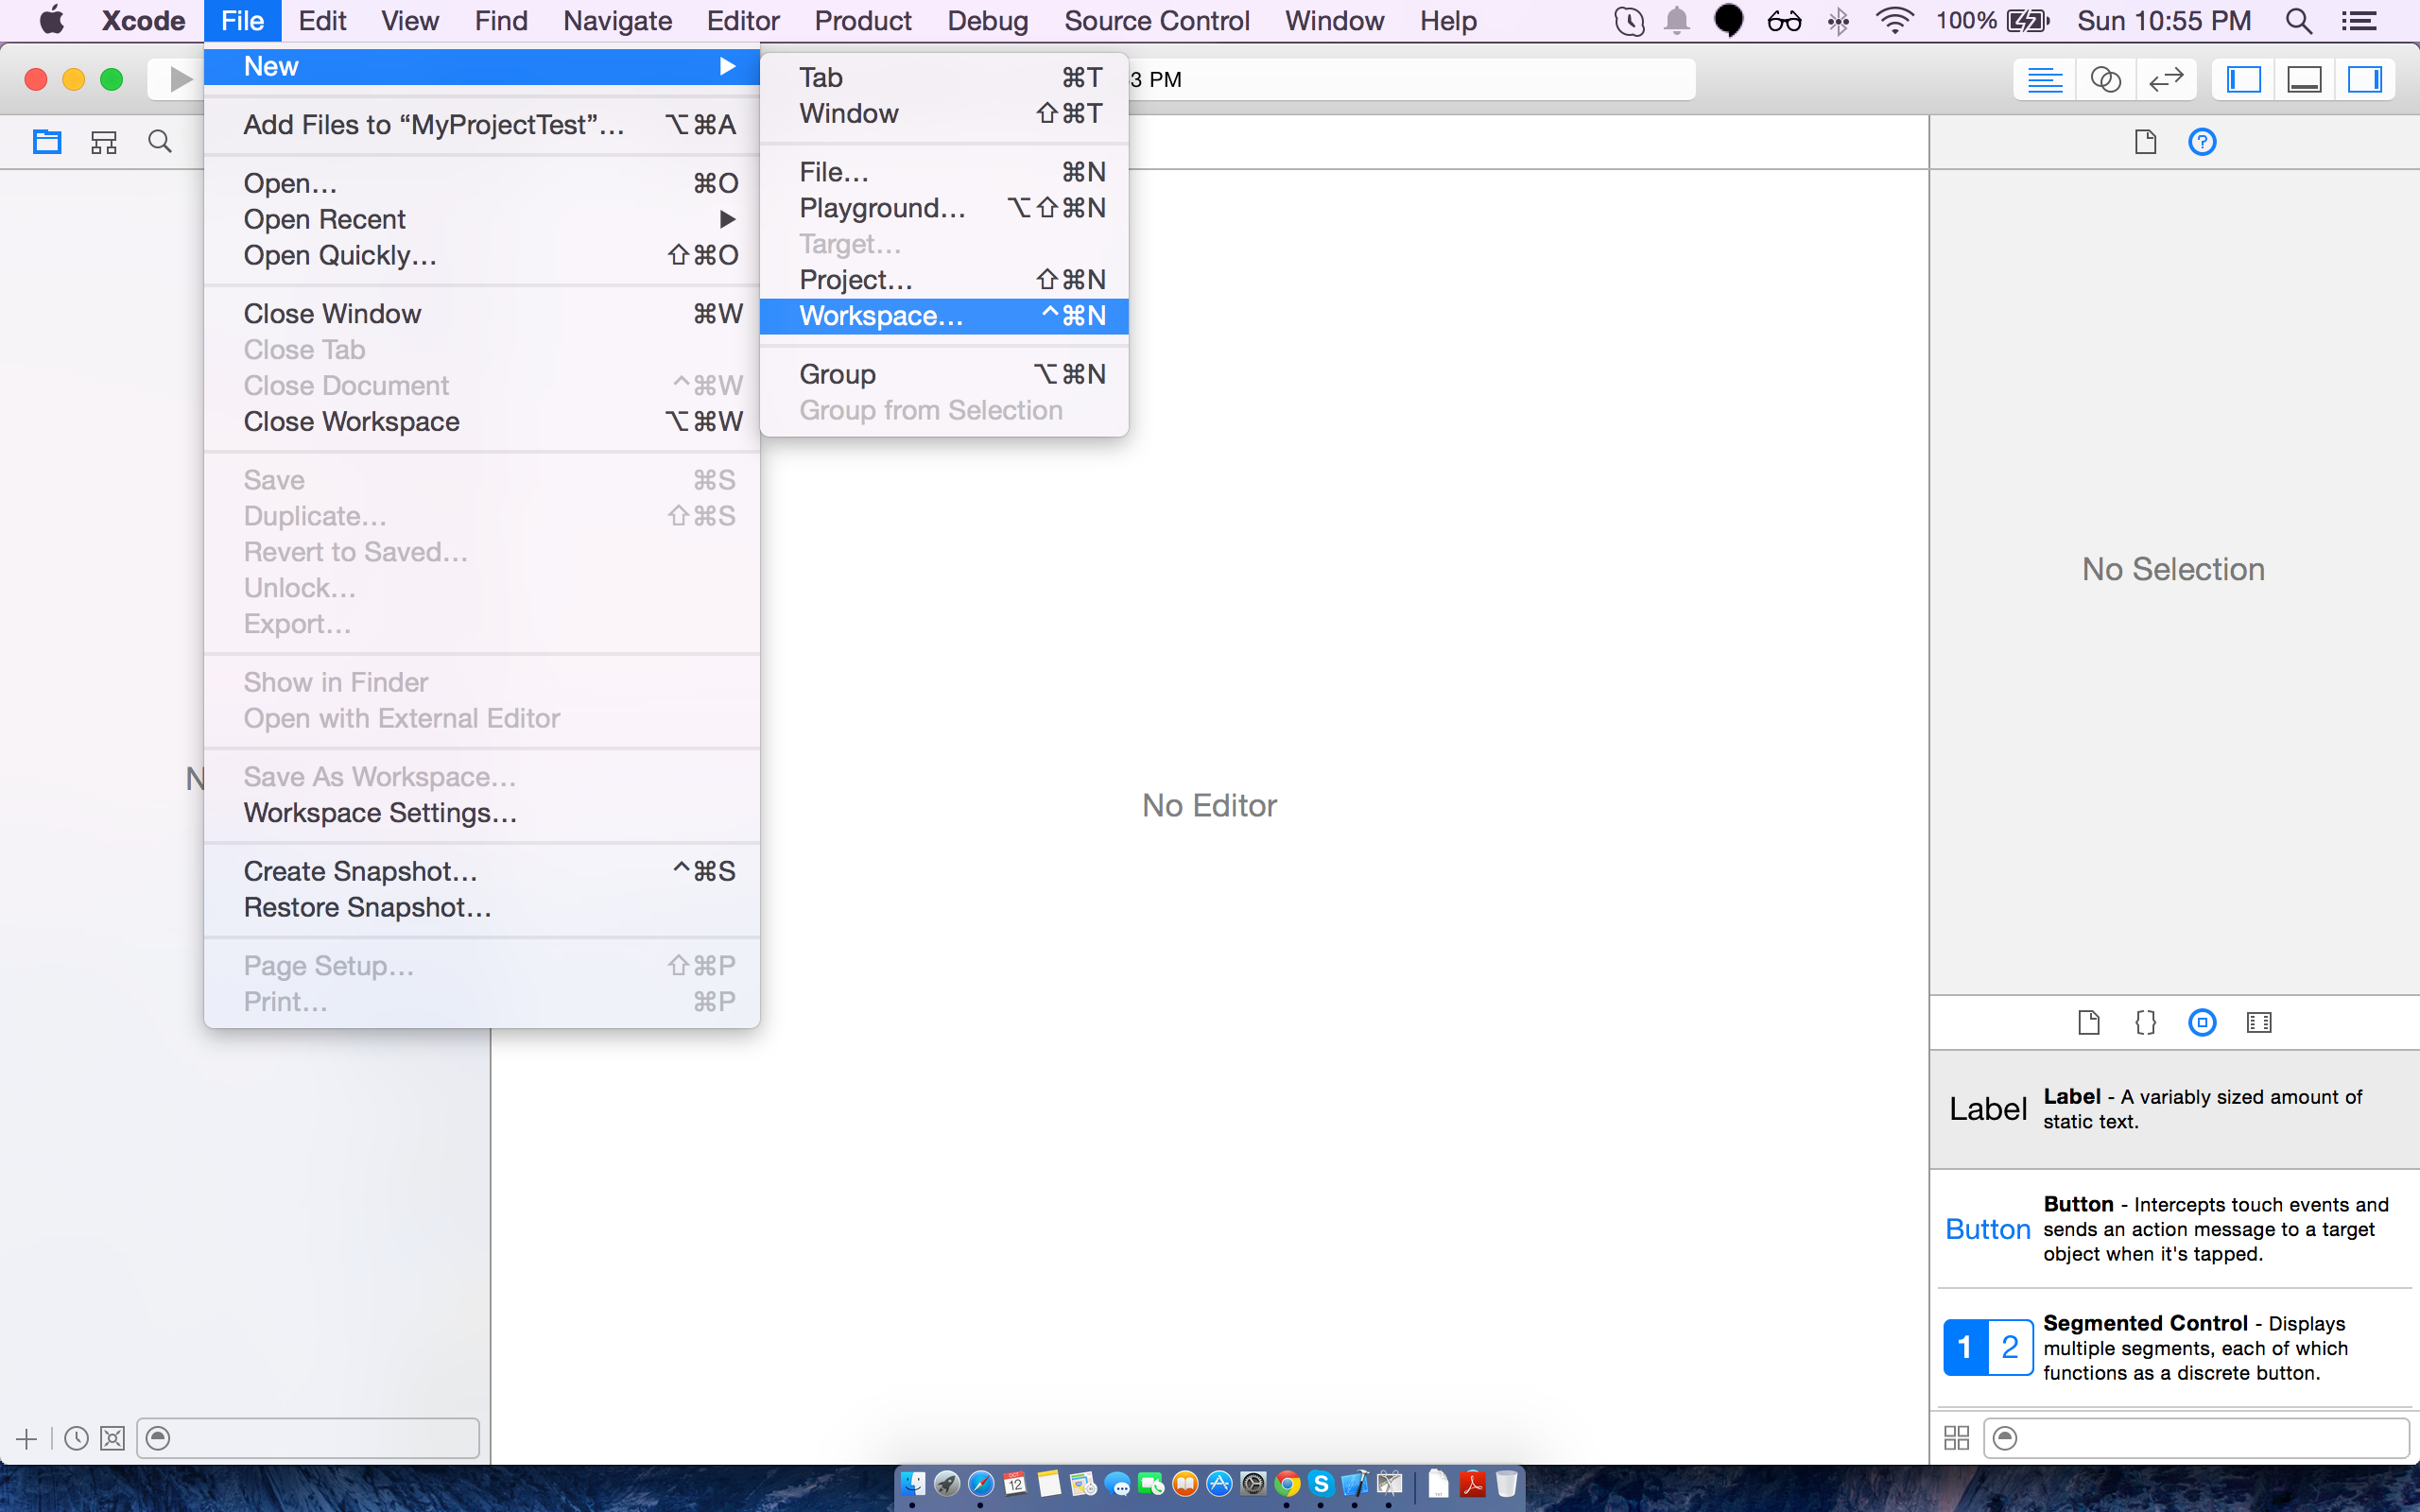The height and width of the screenshot is (1512, 2420).
Task: Open the Symbol navigator hierarchy icon
Action: (x=104, y=142)
